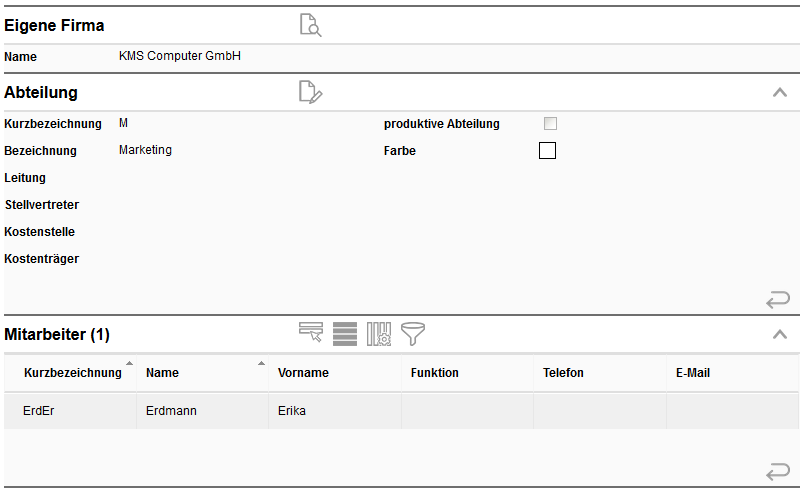Toggle the produktive Abteilung checkbox

pos(550,124)
